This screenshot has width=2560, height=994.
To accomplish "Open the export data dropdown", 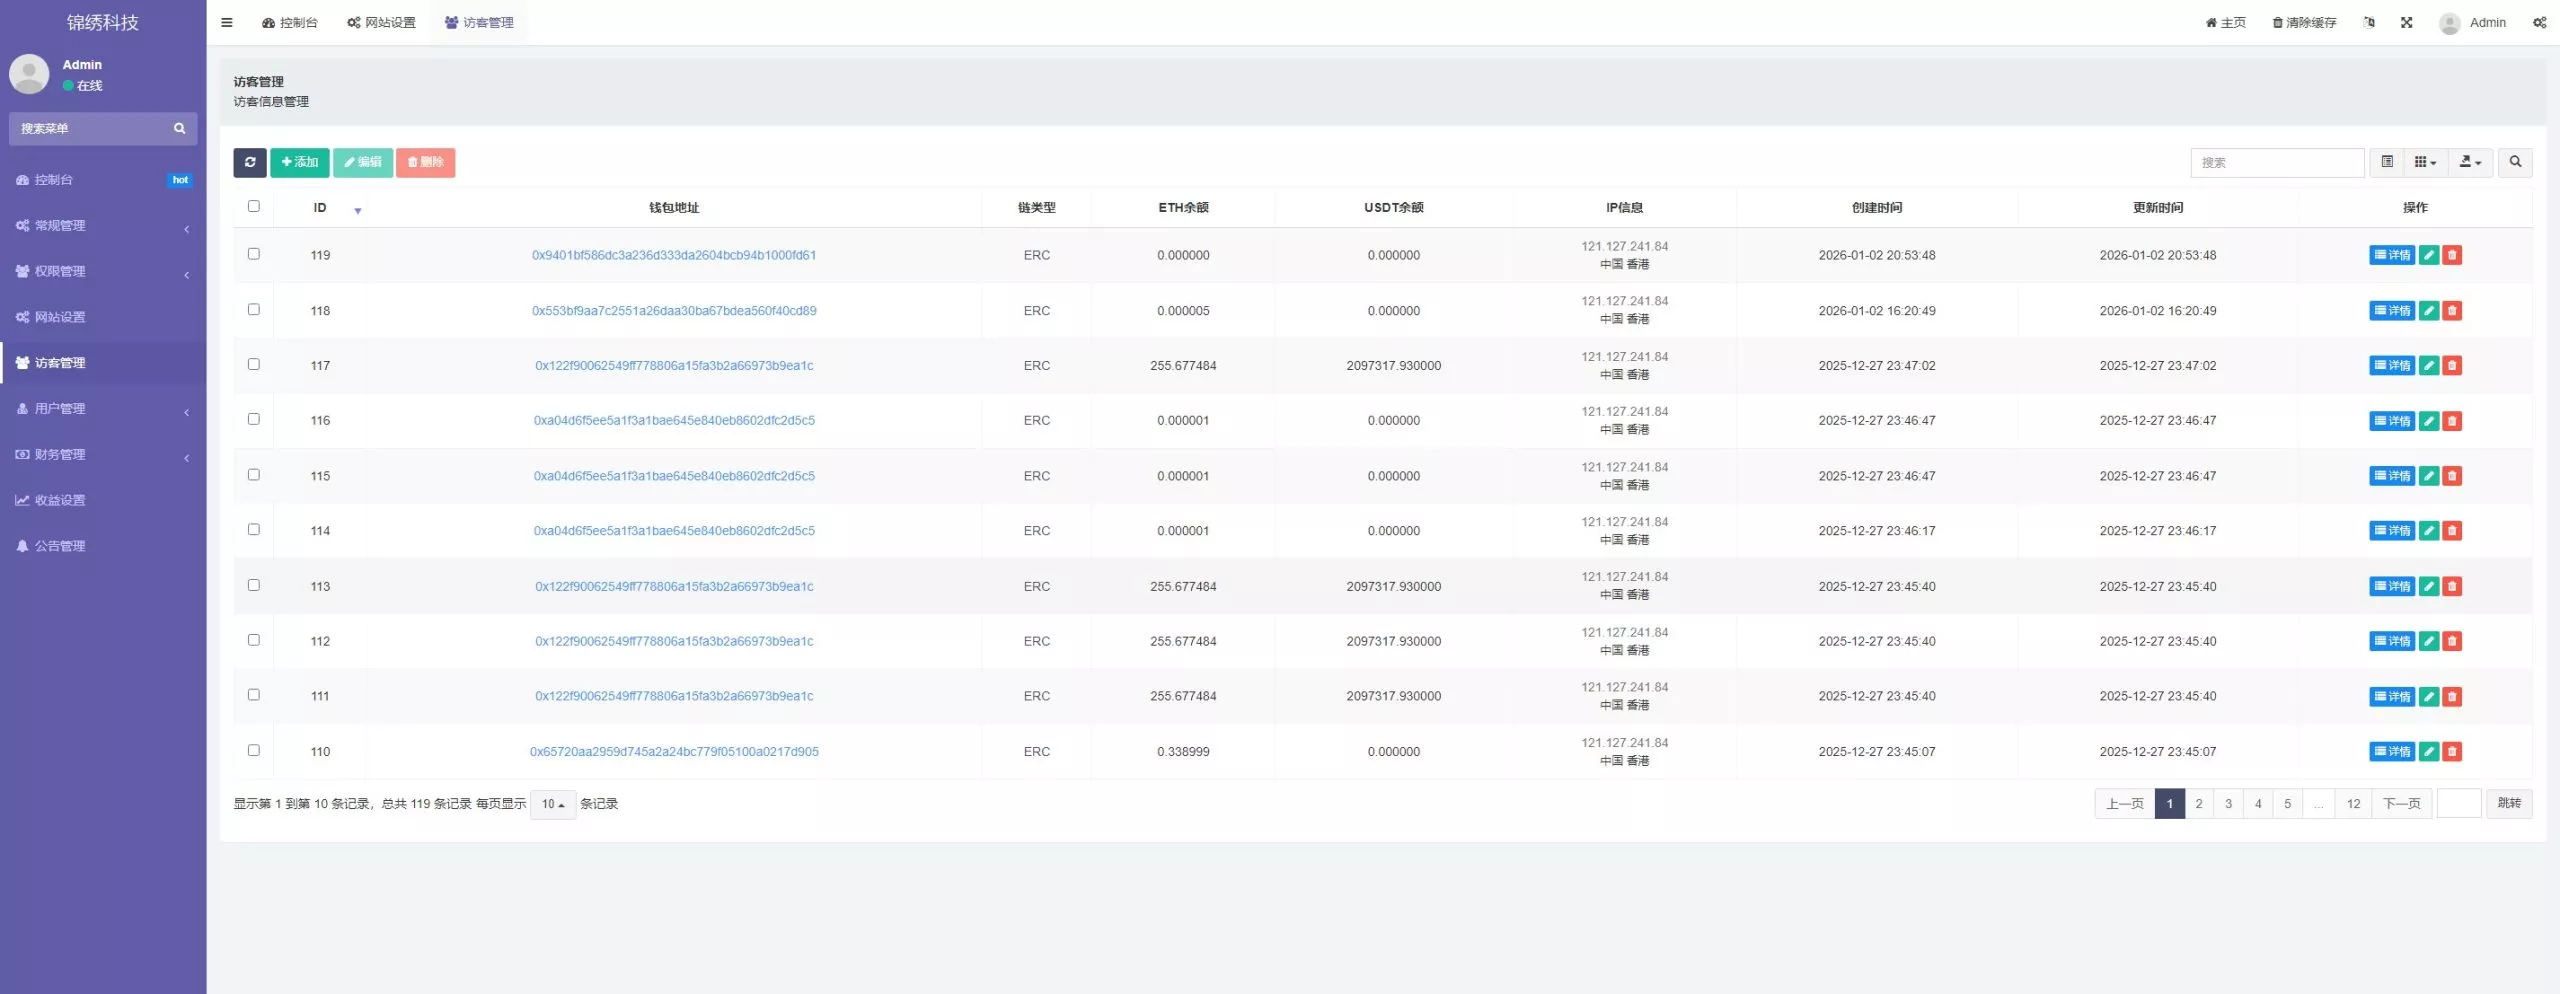I will 2470,162.
